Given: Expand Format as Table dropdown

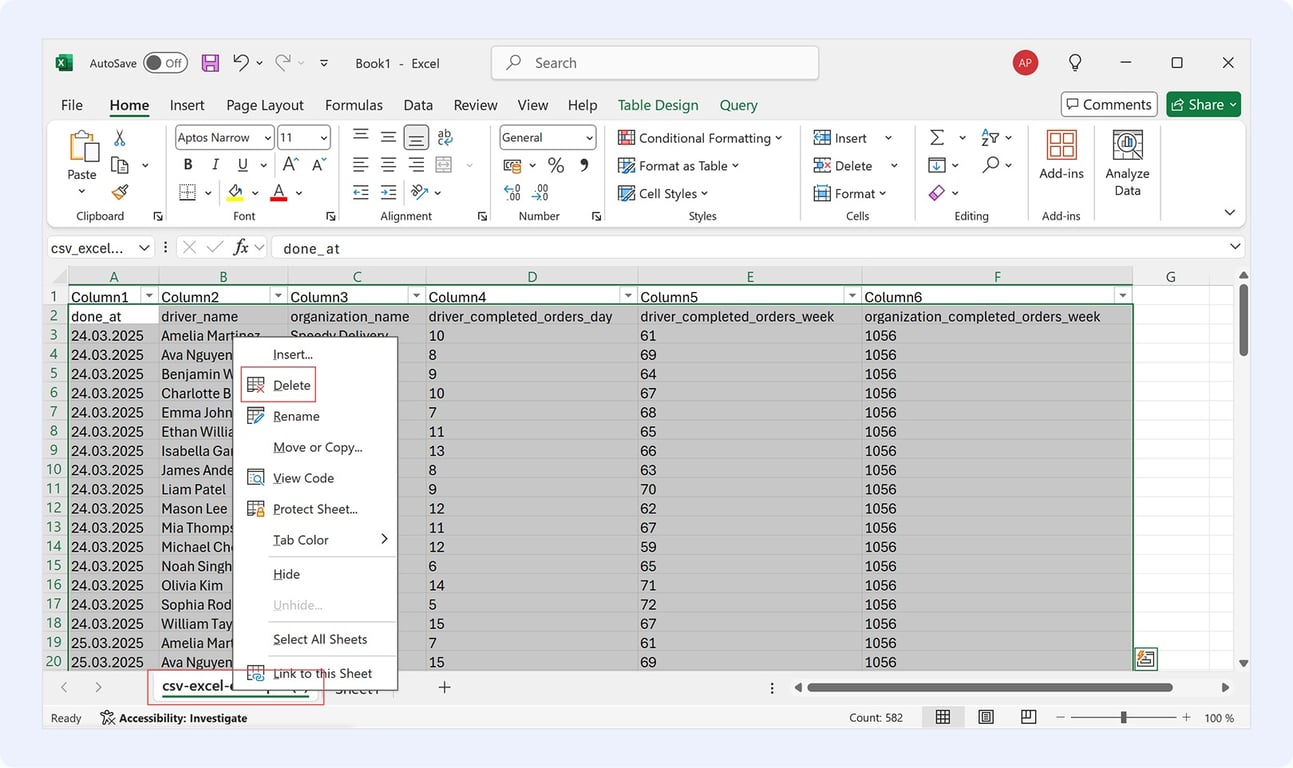Looking at the screenshot, I should pos(735,166).
